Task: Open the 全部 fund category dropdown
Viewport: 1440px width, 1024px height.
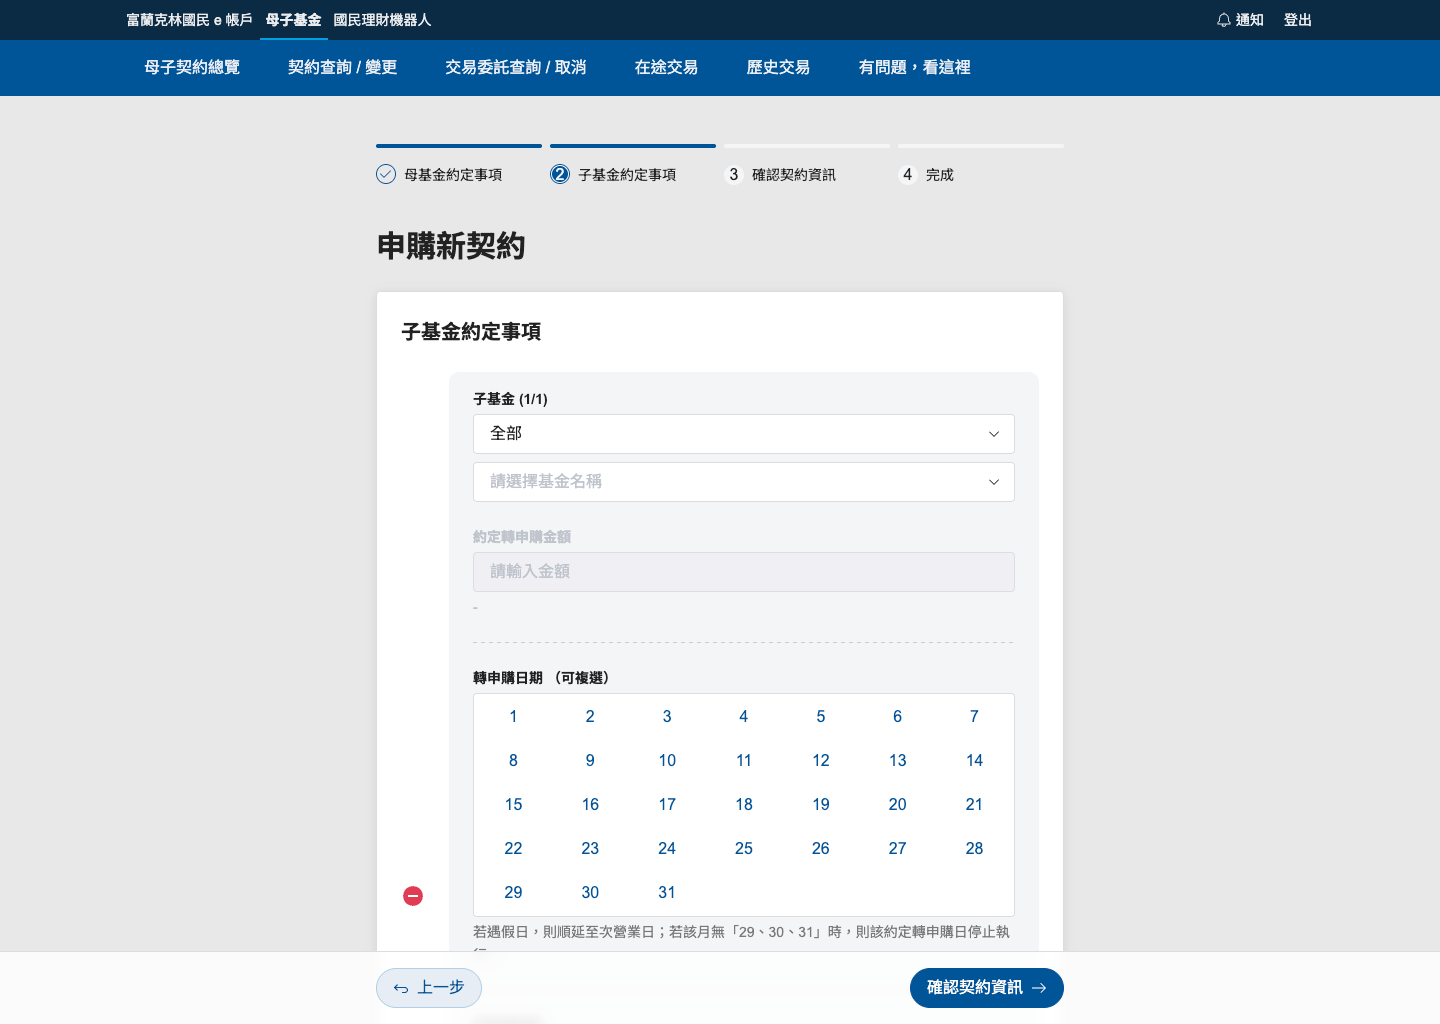Action: point(744,434)
